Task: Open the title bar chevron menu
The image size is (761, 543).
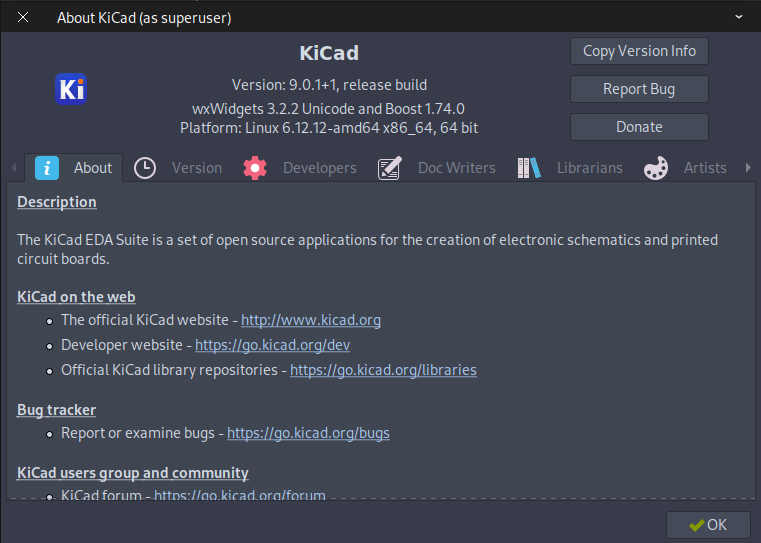Action: 739,17
